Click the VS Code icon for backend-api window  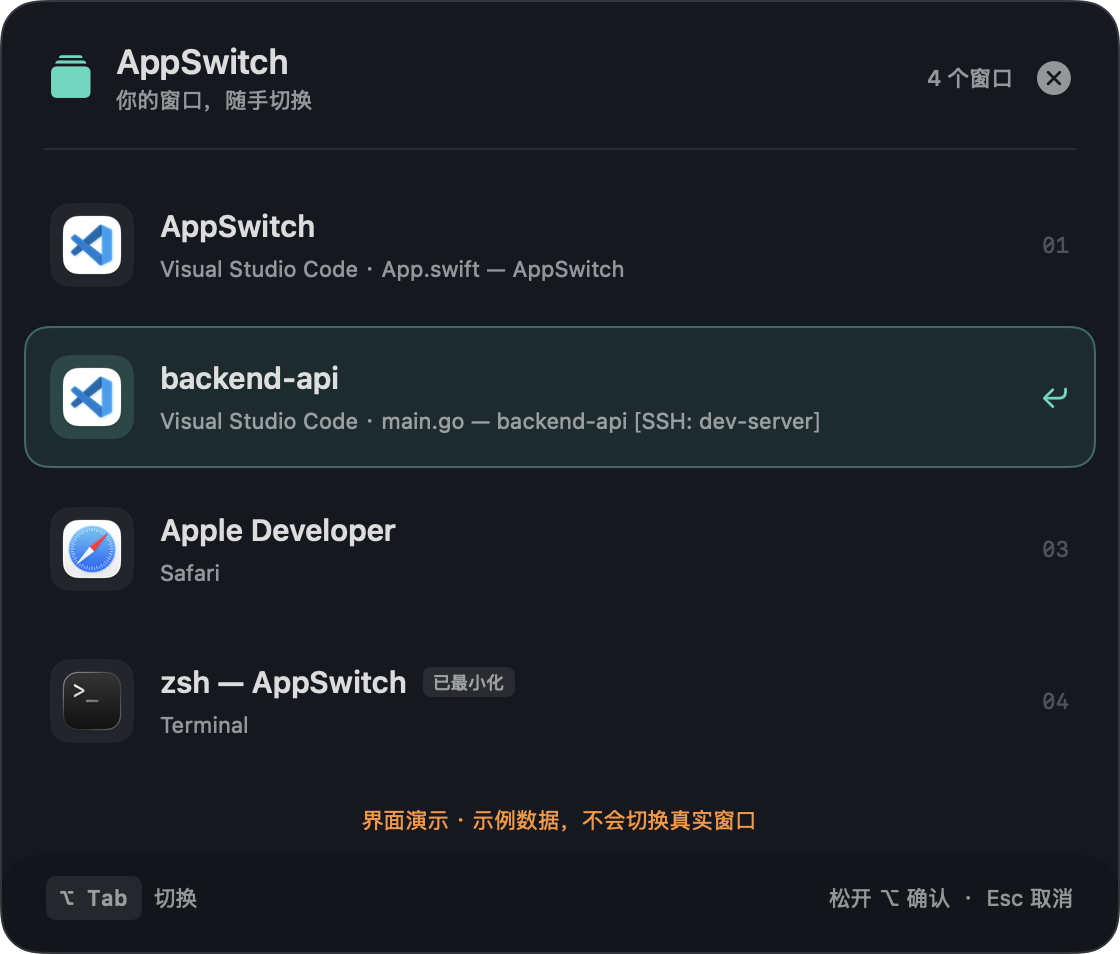[91, 397]
